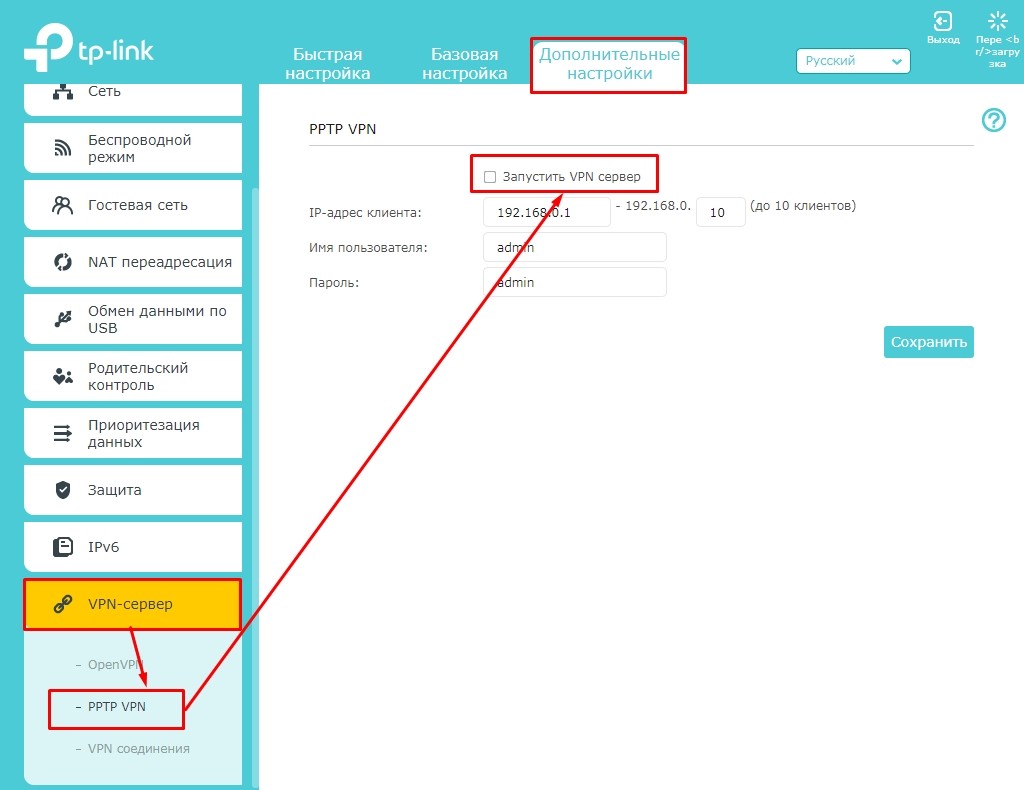Click the '(до 10 клиентов)' note
The height and width of the screenshot is (790, 1024).
[x=803, y=206]
